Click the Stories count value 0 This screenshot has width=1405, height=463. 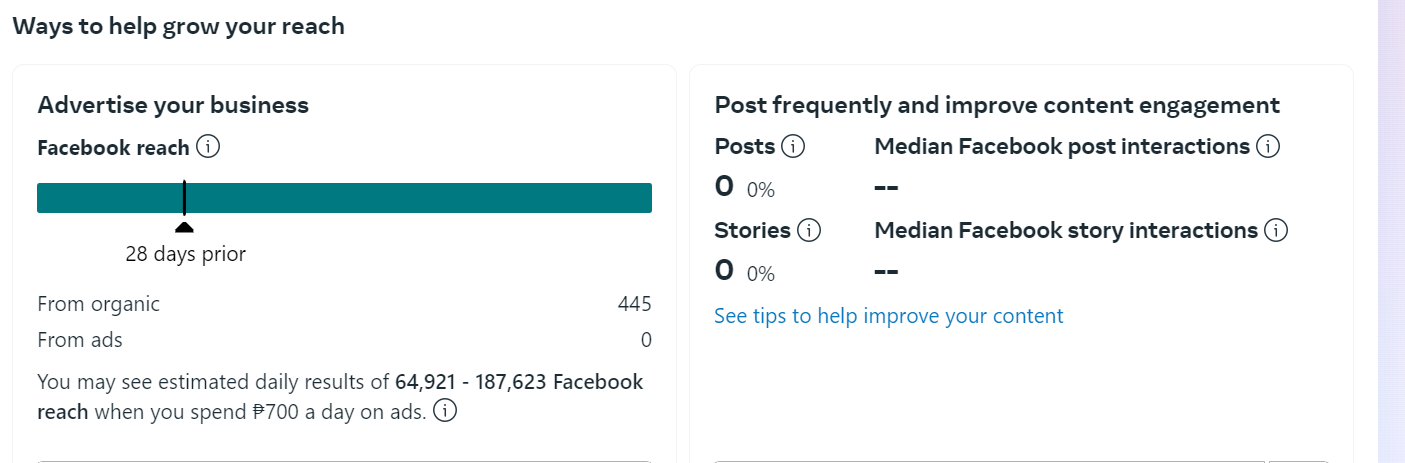coord(724,270)
